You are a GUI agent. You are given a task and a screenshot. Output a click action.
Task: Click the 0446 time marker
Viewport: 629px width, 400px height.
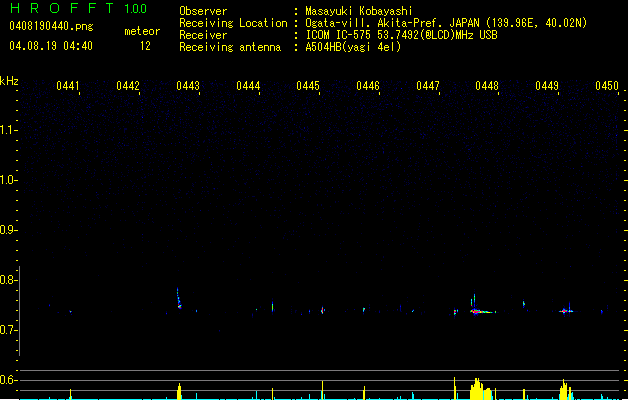point(368,86)
